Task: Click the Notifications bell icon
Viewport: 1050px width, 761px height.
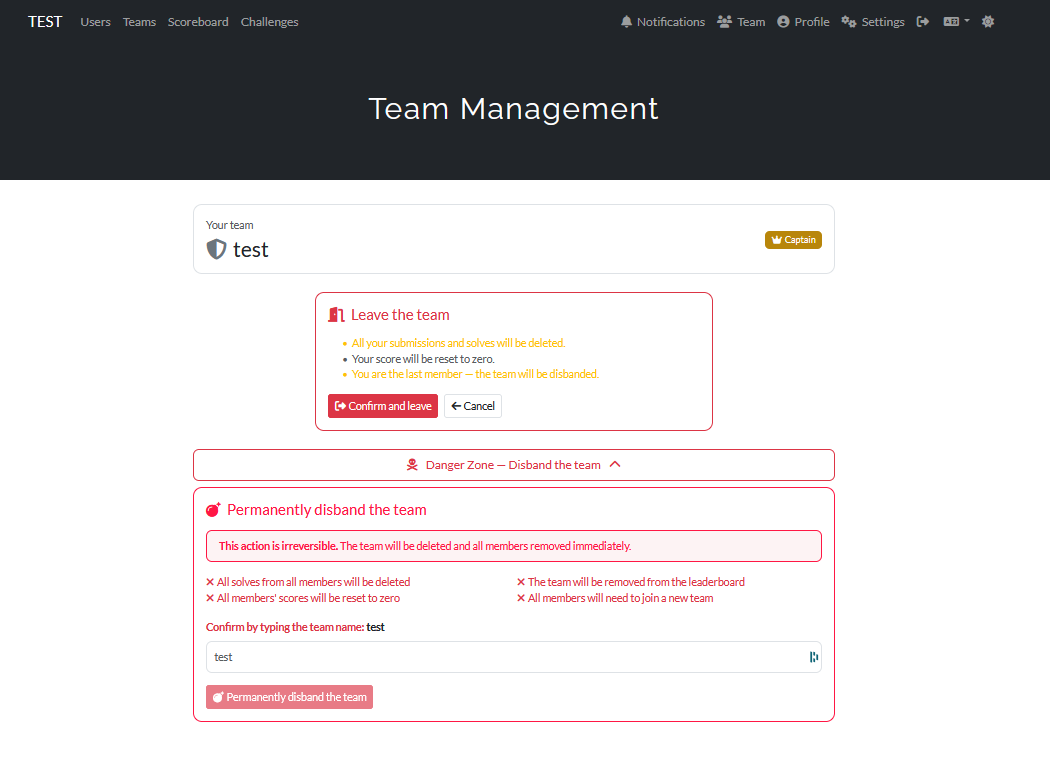Action: pos(627,22)
